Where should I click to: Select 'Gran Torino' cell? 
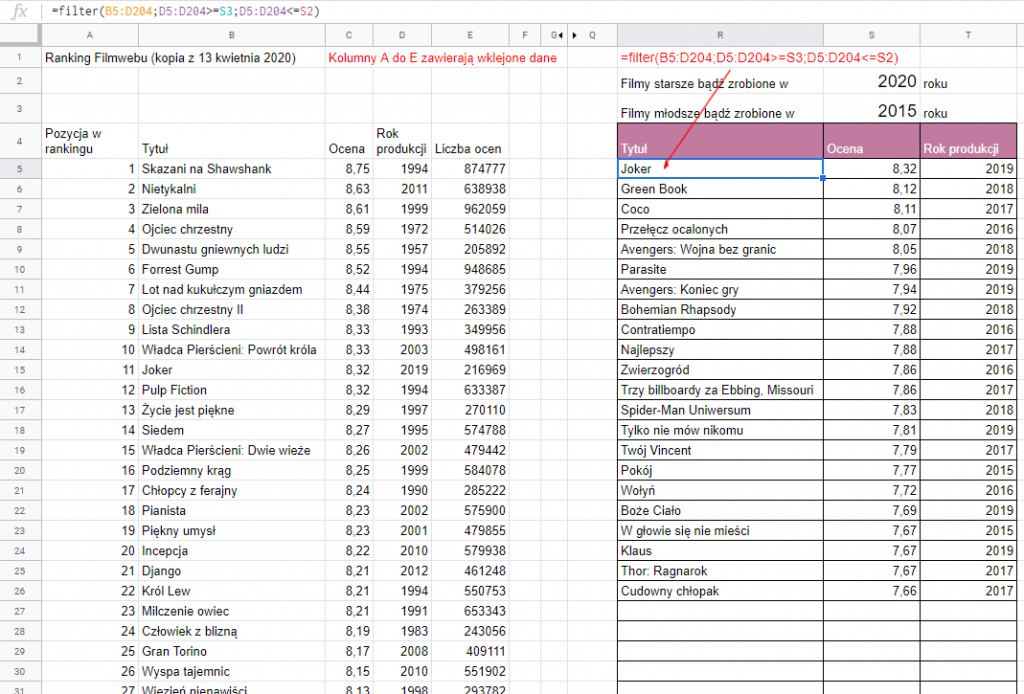[232, 652]
